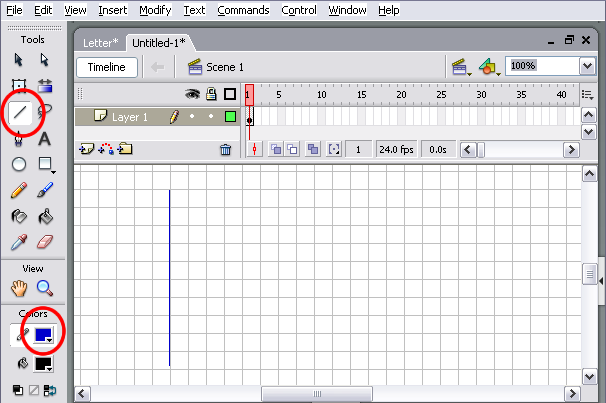Image resolution: width=606 pixels, height=403 pixels.
Task: Toggle show/hide all layers eye icon
Action: click(193, 95)
